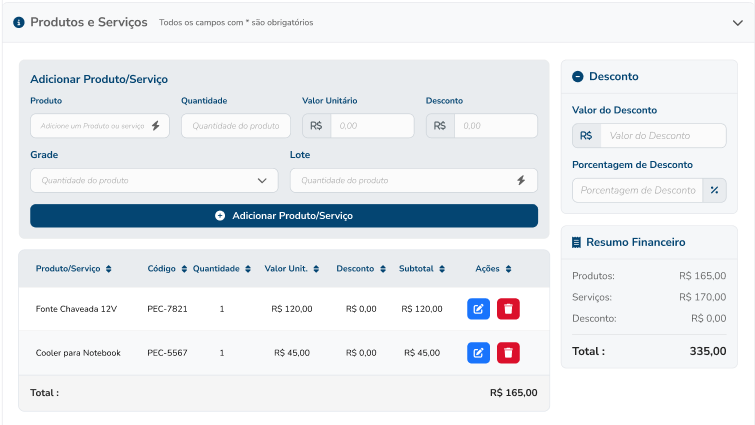This screenshot has width=755, height=425.
Task: Collapse the Produtos e Serviços section chevron
Action: [738, 22]
